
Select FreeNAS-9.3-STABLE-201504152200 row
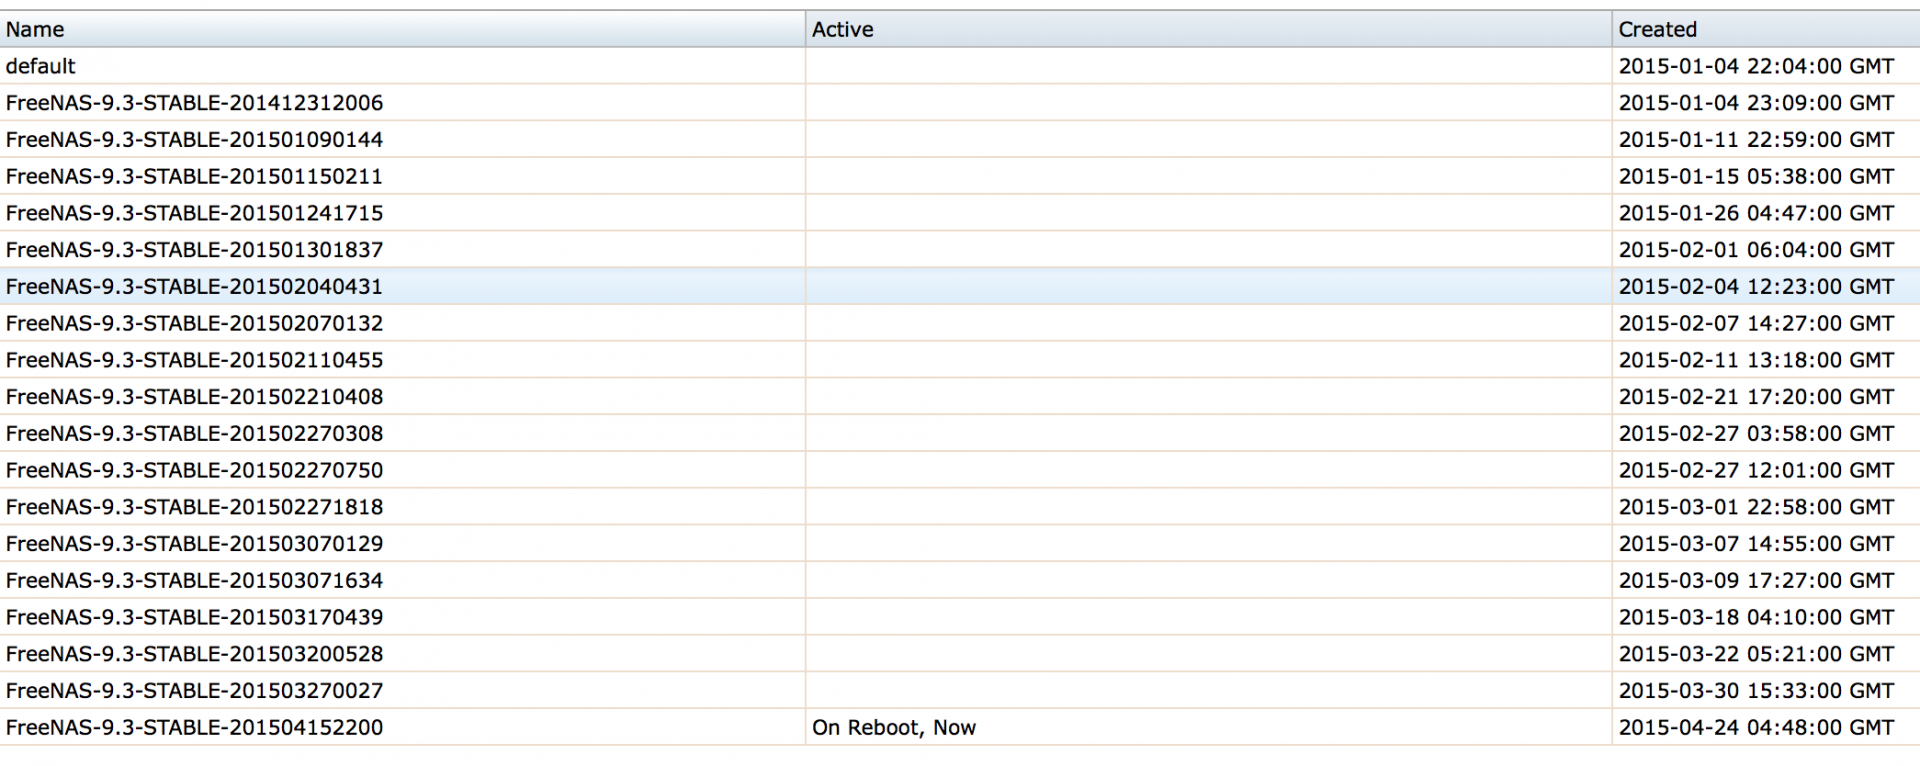pos(960,727)
